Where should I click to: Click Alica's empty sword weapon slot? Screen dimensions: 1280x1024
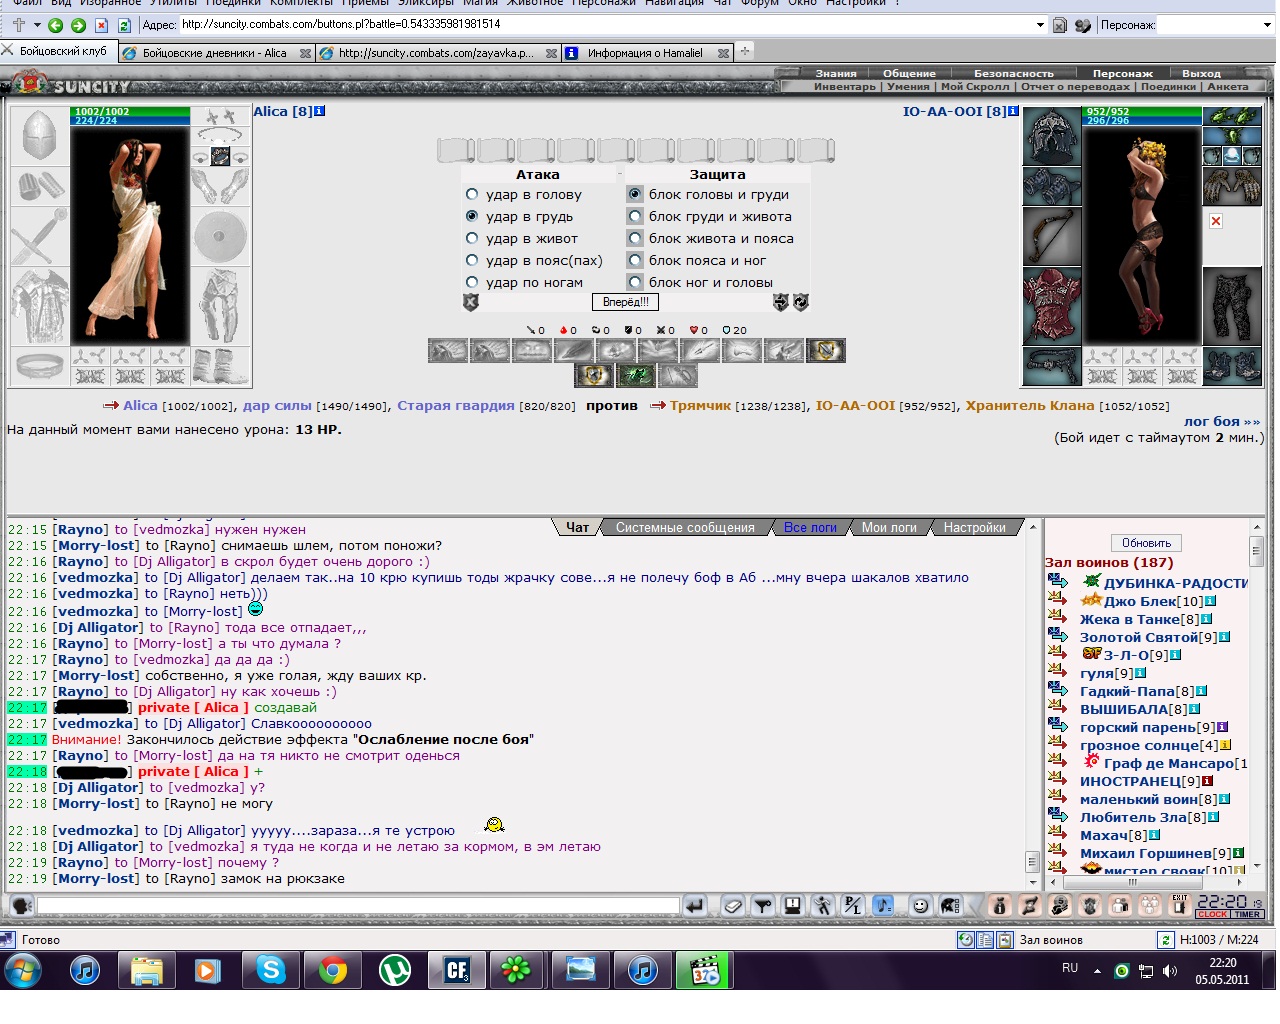(40, 237)
